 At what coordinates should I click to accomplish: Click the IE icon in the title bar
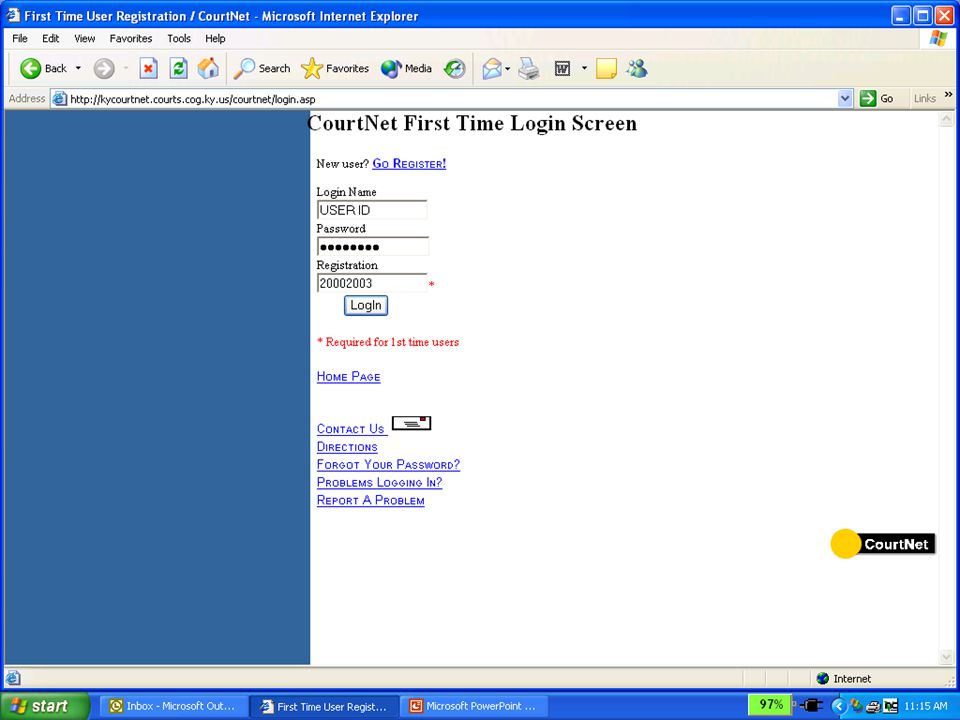pos(13,15)
